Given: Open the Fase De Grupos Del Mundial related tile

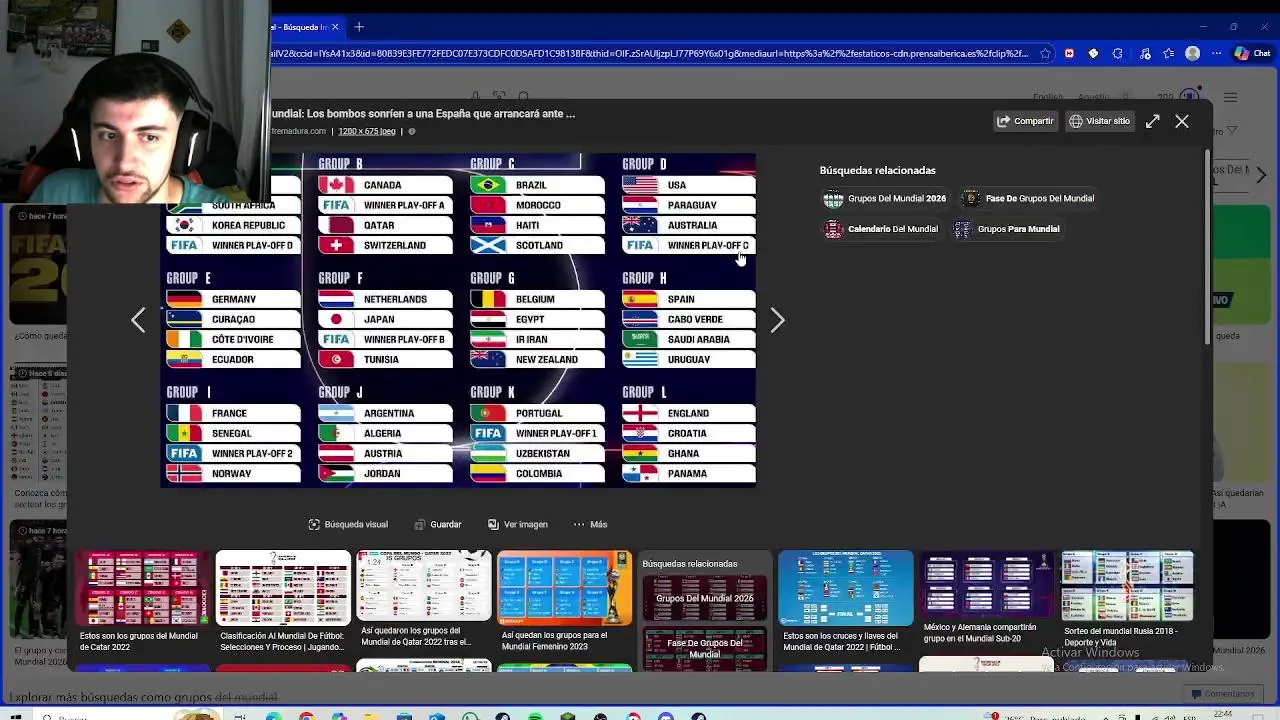Looking at the screenshot, I should click(x=705, y=648).
